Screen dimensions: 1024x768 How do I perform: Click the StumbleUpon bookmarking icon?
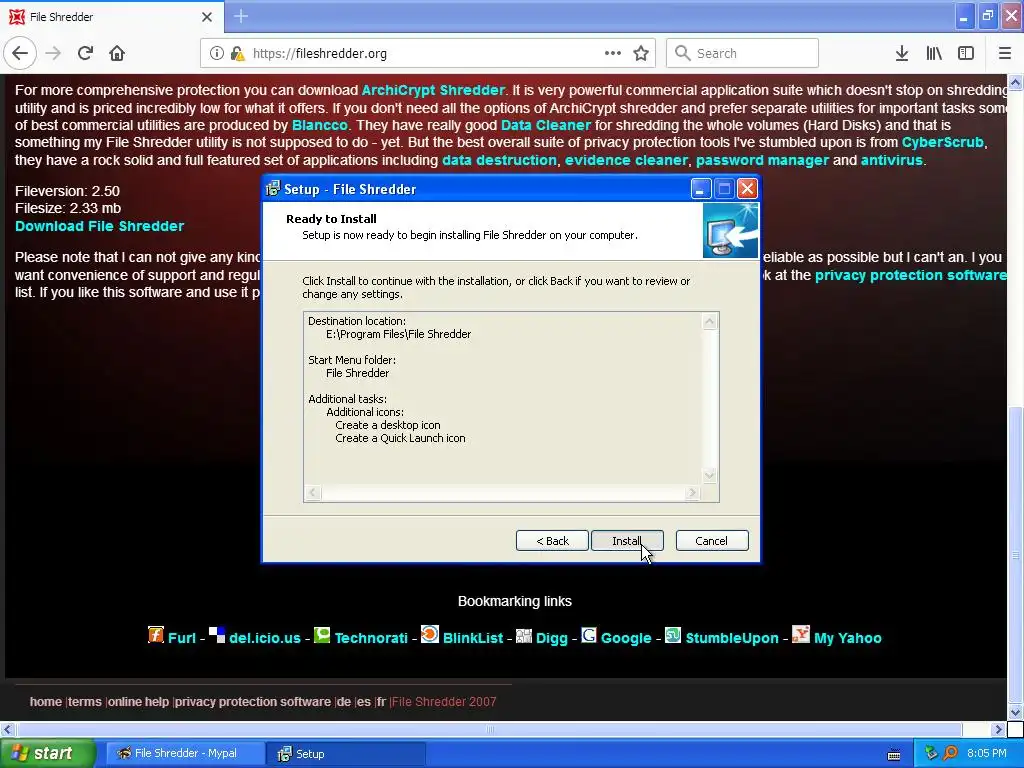673,635
